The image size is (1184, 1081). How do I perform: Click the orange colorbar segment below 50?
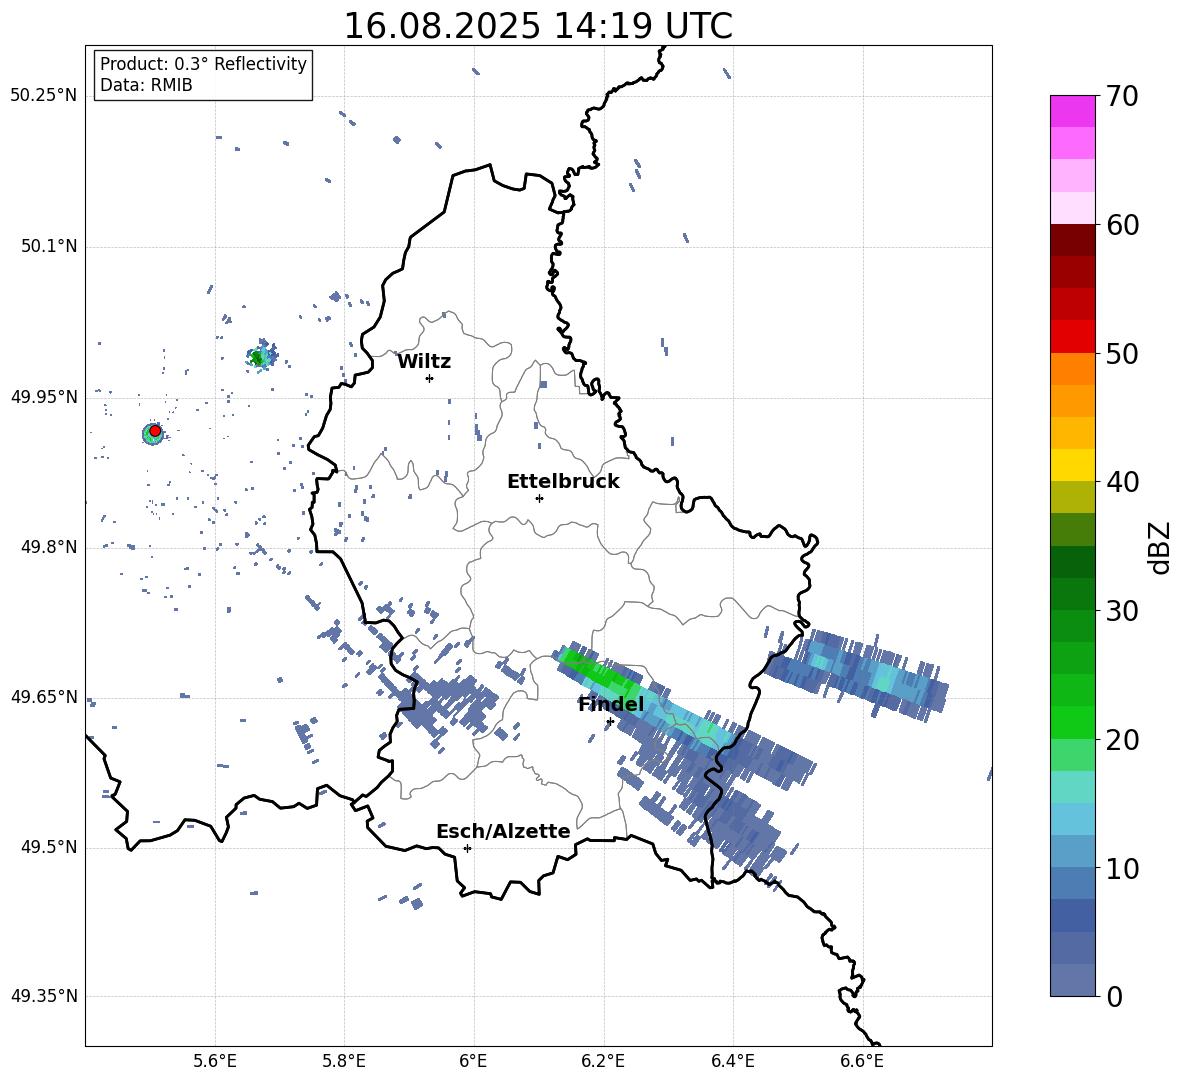(x=1072, y=369)
